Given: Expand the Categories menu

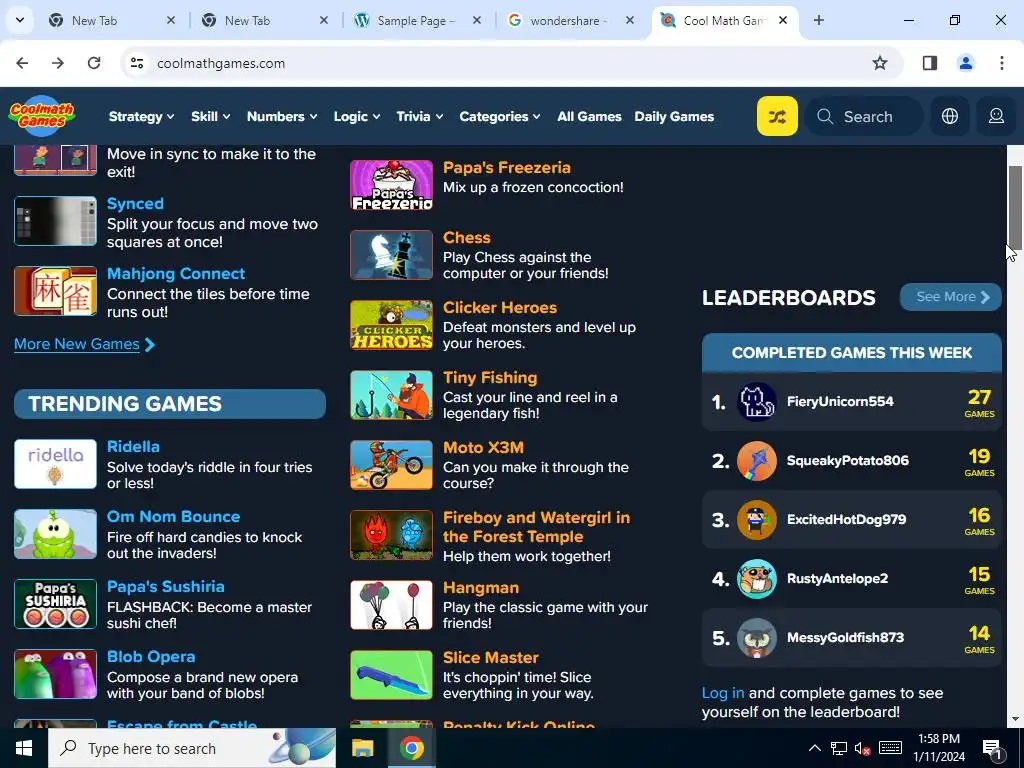Looking at the screenshot, I should point(500,116).
